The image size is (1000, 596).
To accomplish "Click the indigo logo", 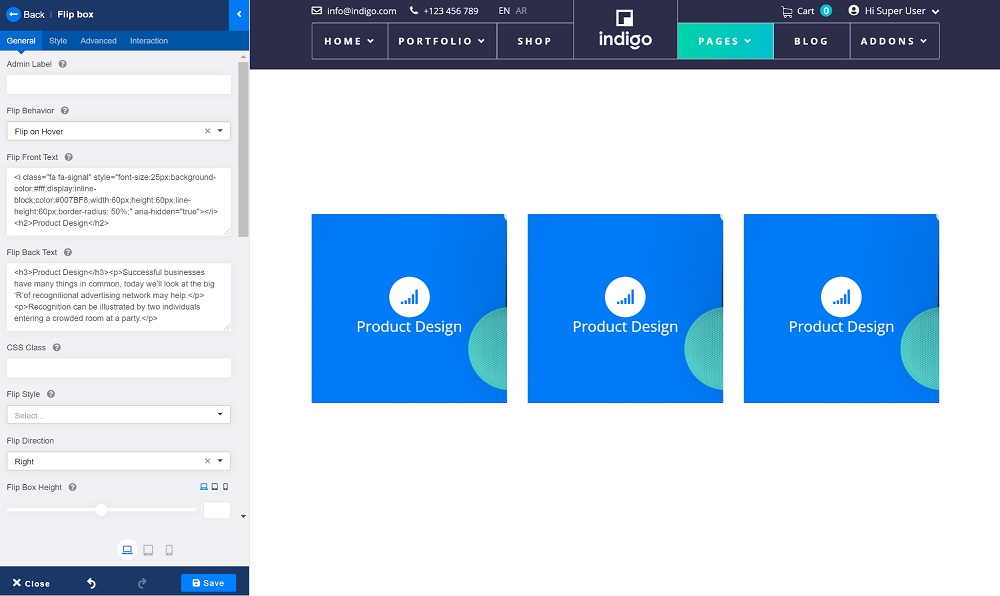I will pyautogui.click(x=625, y=30).
